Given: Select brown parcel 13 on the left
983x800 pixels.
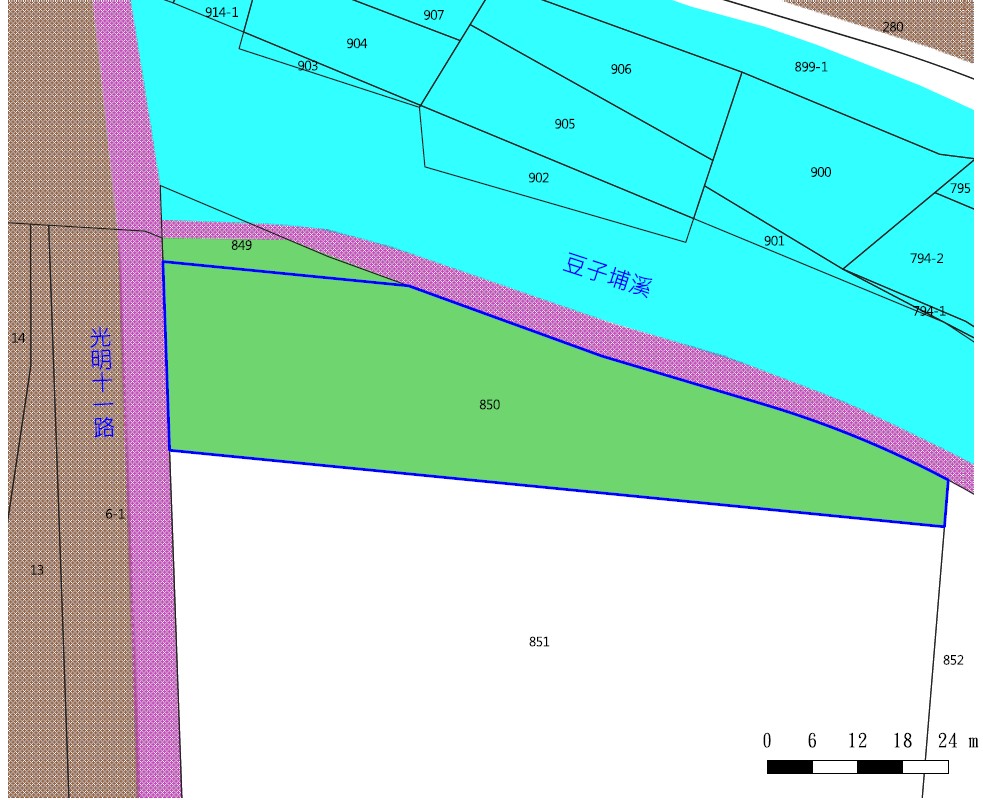Looking at the screenshot, I should click(x=37, y=570).
